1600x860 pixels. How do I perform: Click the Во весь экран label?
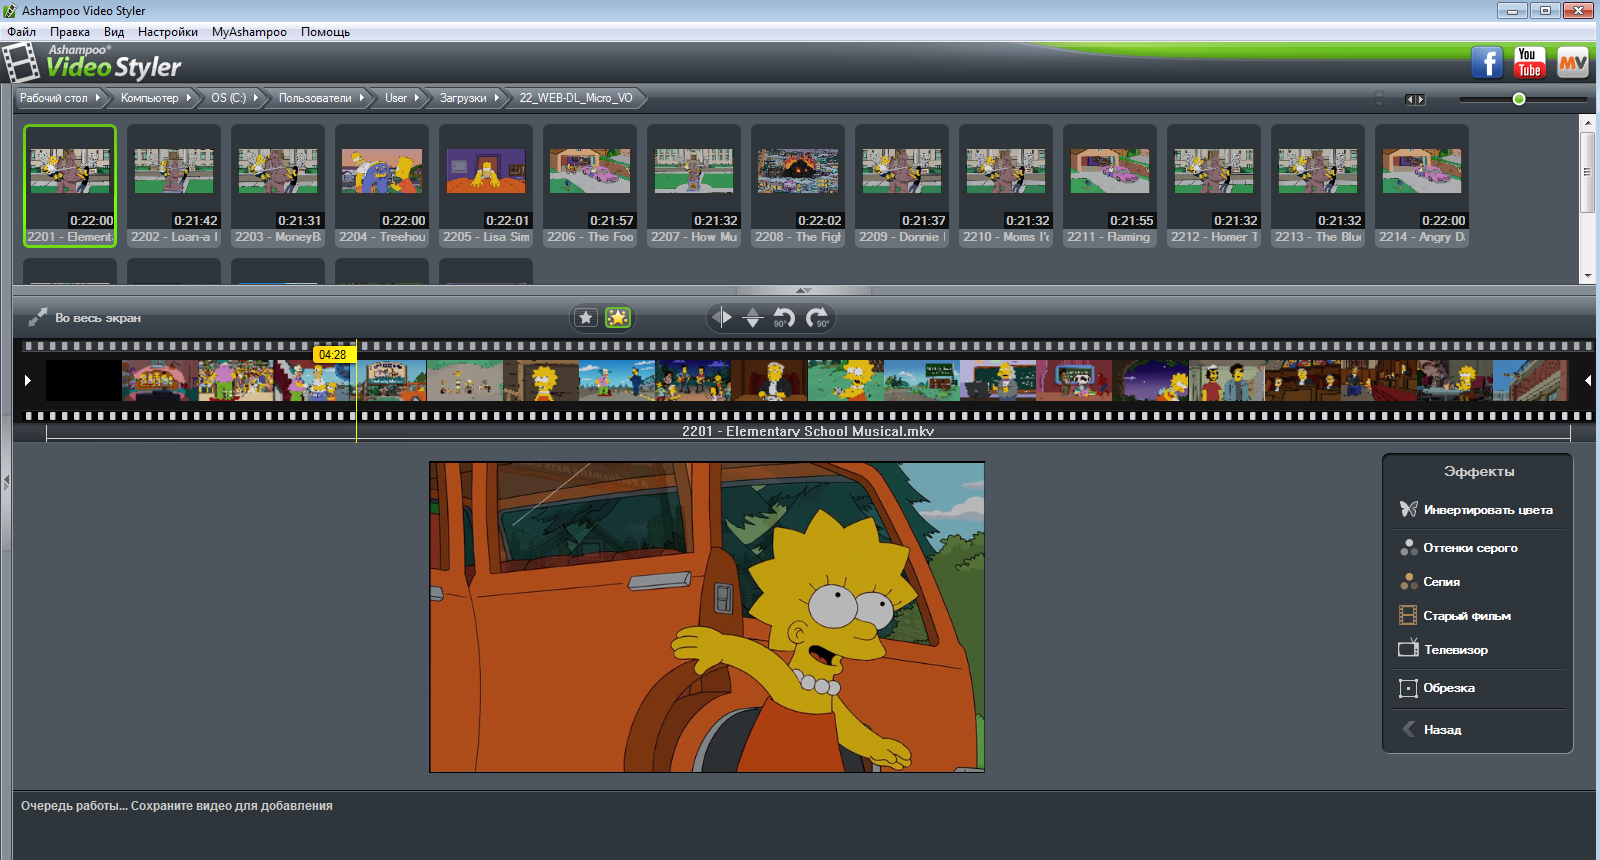[x=98, y=318]
